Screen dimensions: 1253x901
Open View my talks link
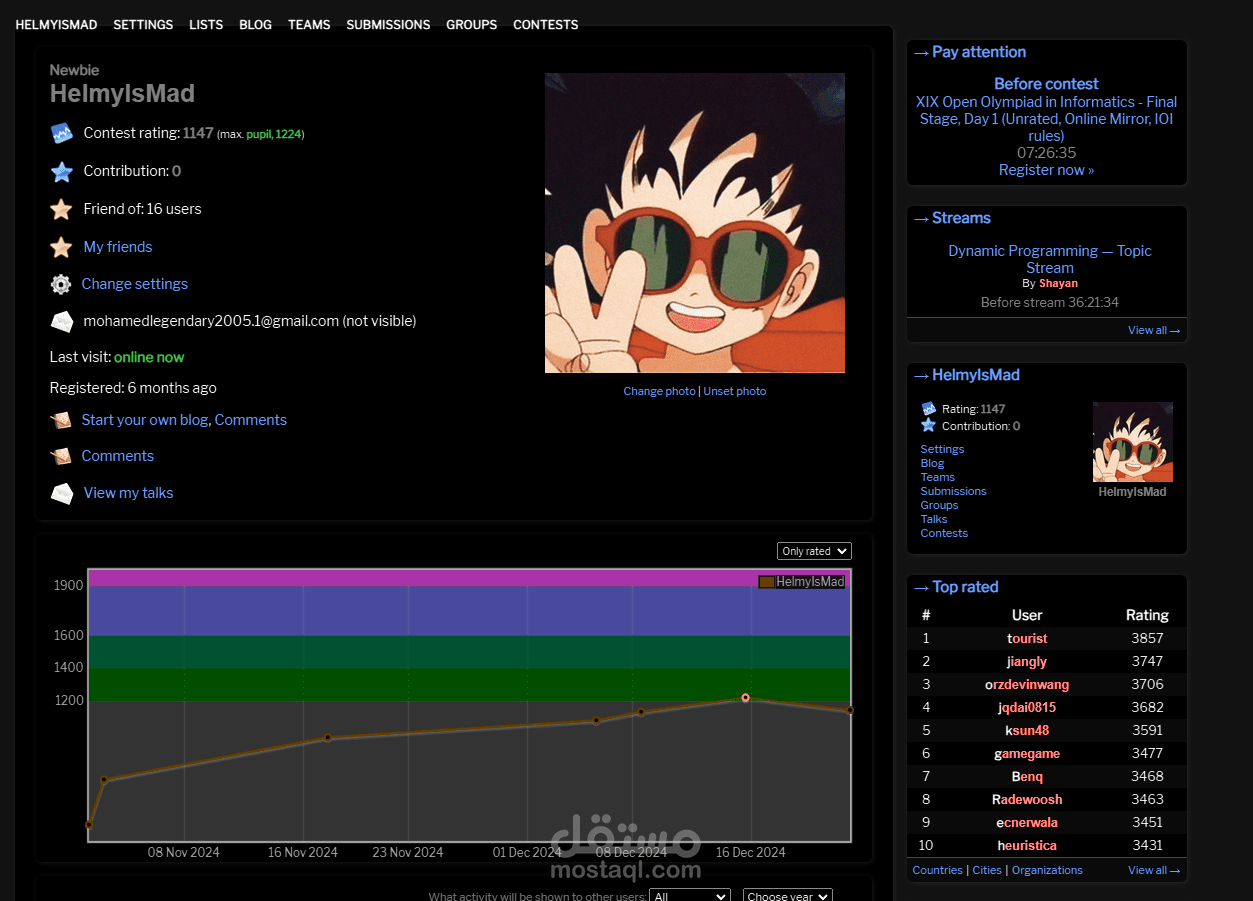pyautogui.click(x=128, y=493)
